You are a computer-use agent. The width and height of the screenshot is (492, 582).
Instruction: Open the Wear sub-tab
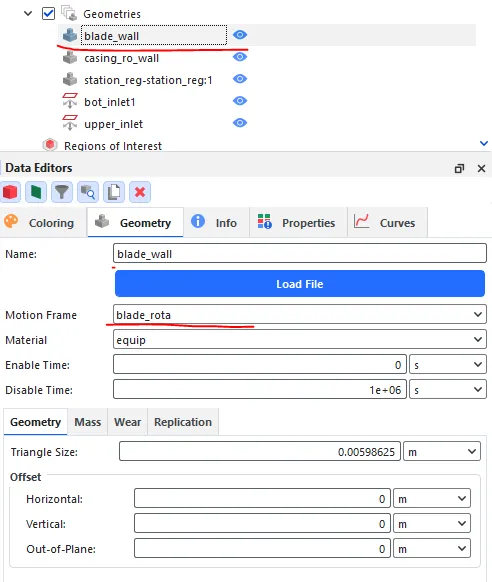pyautogui.click(x=128, y=422)
